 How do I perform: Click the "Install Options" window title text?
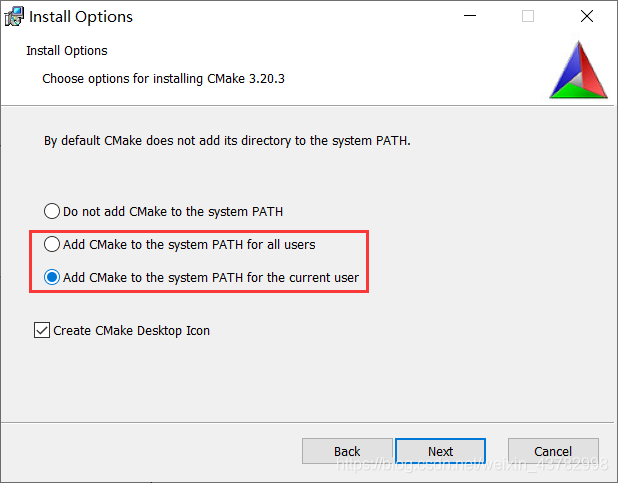(81, 17)
